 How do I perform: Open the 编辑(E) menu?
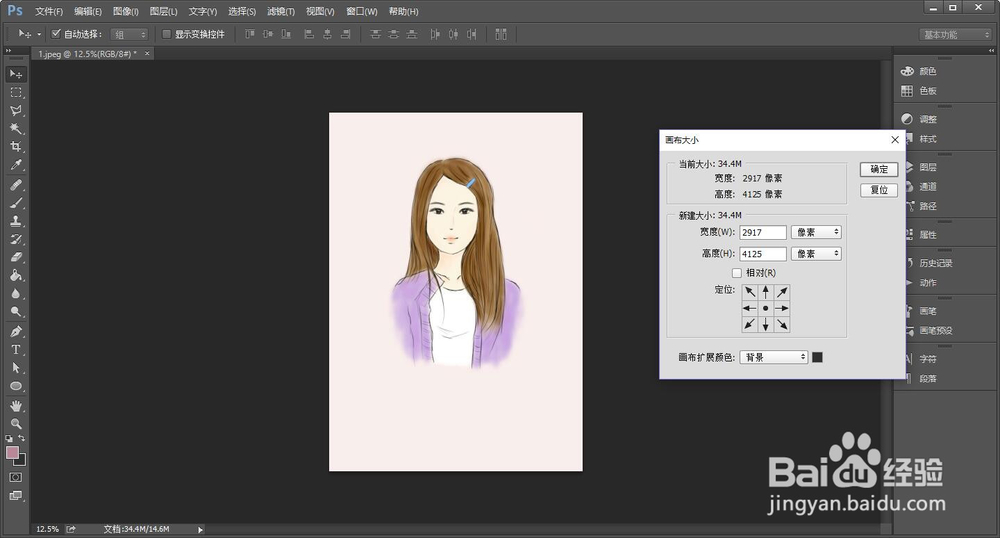coord(88,11)
